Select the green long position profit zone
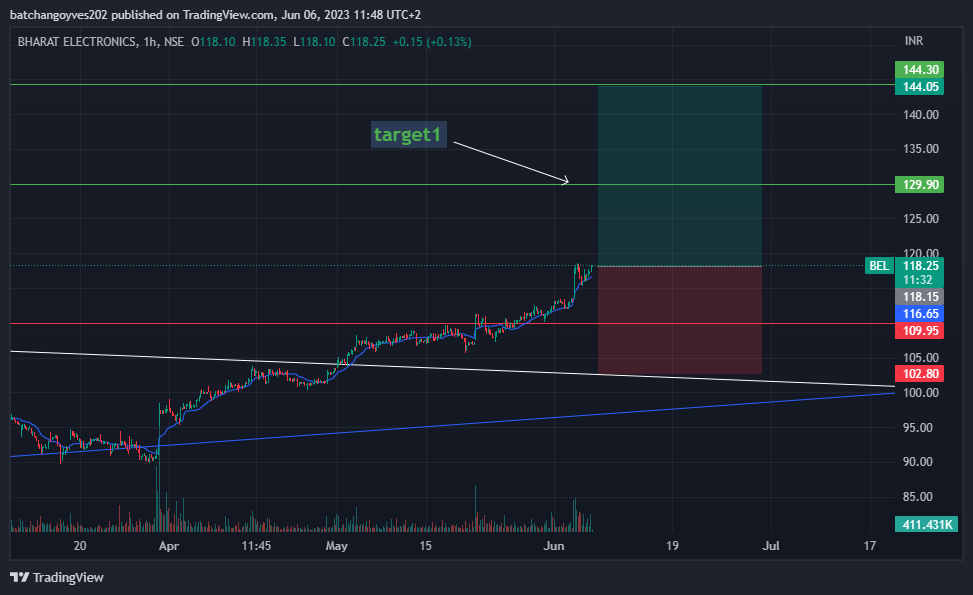 pos(679,176)
